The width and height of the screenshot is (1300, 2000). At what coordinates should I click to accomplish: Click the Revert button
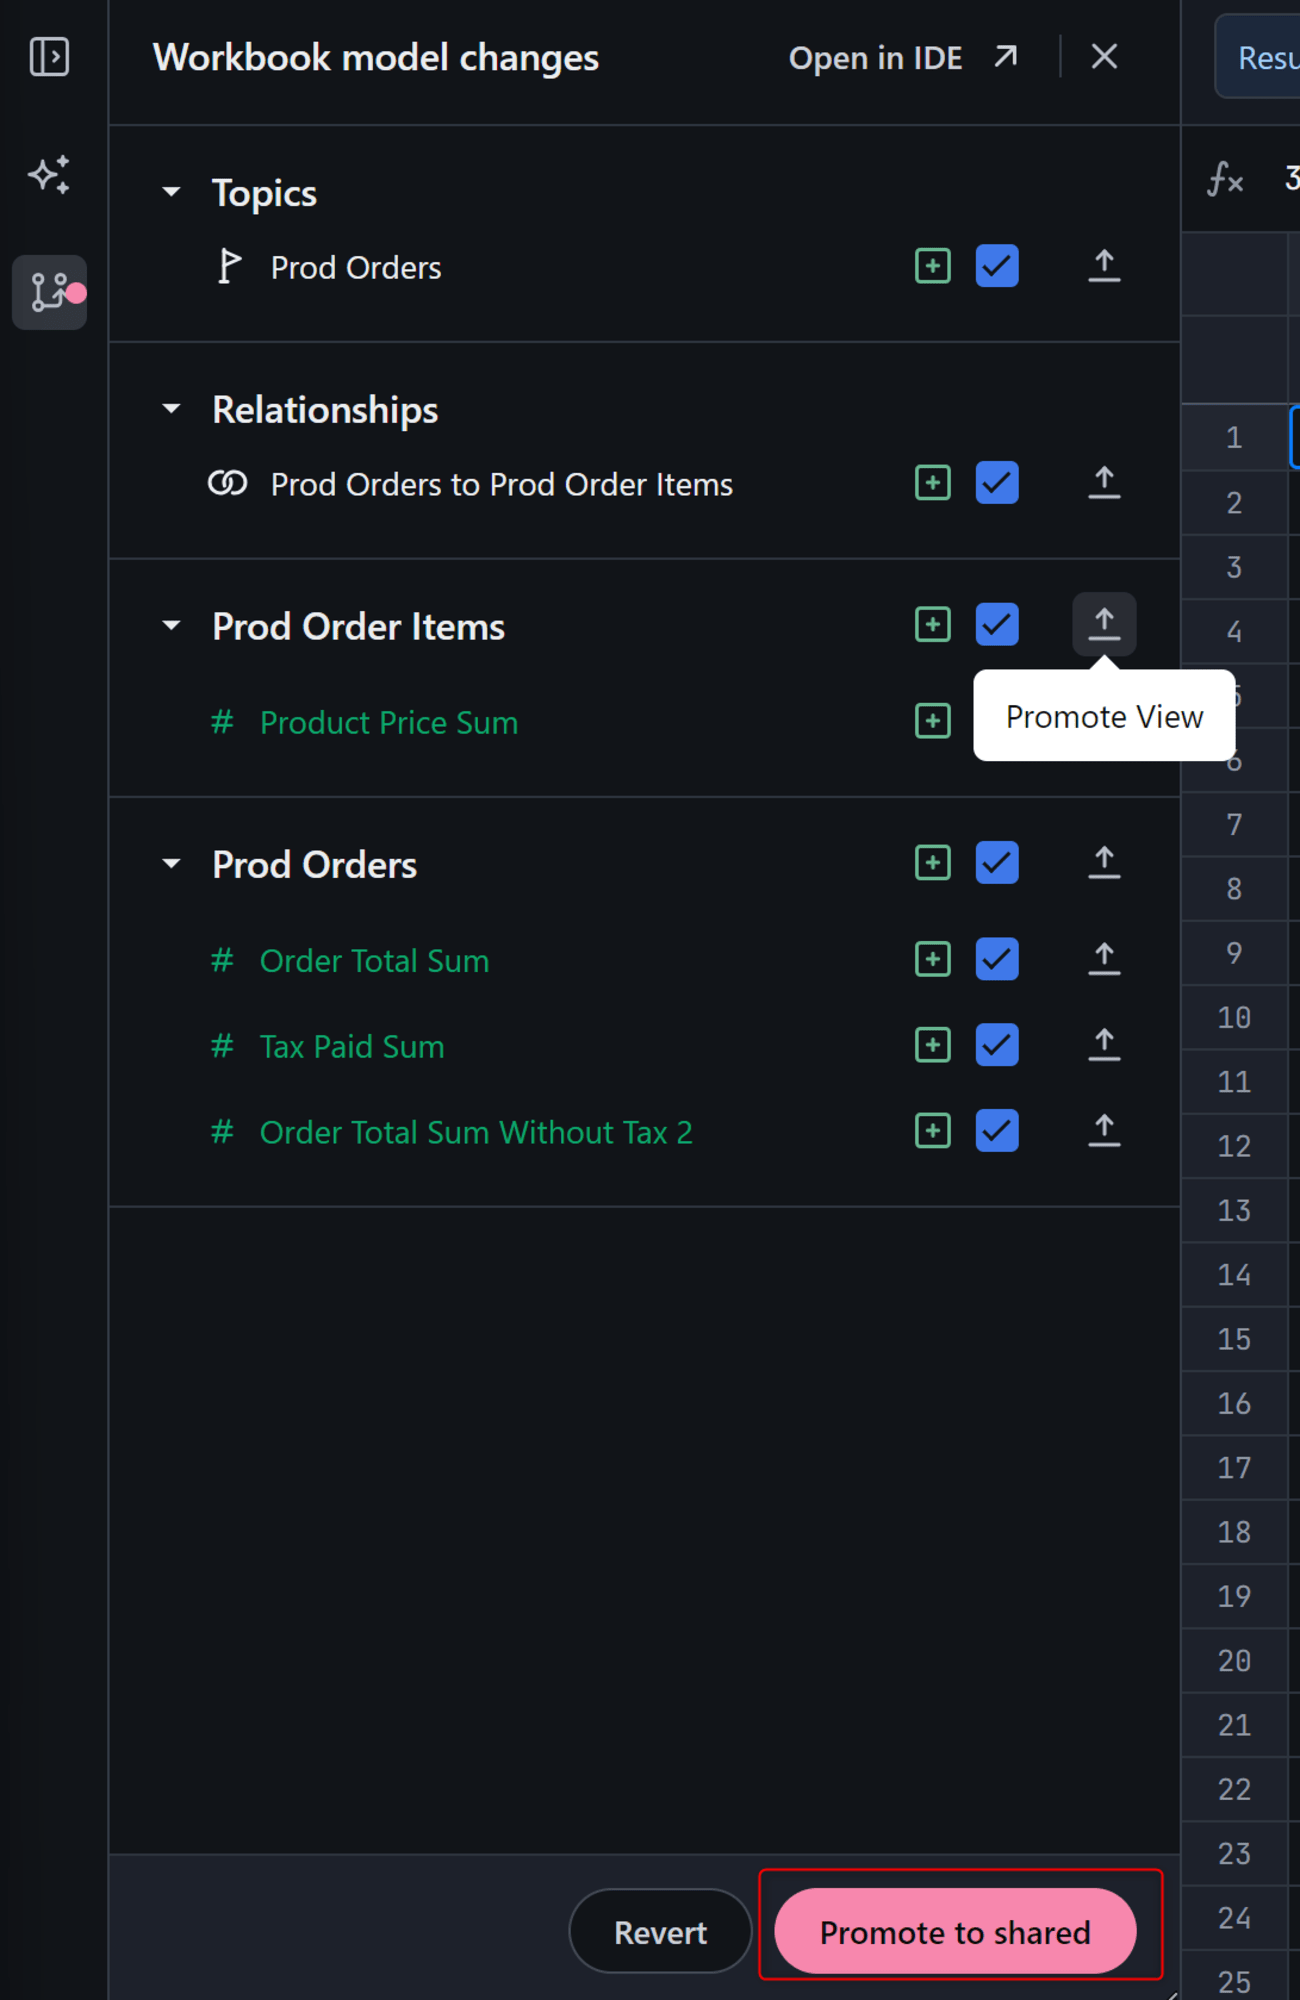pos(660,1931)
